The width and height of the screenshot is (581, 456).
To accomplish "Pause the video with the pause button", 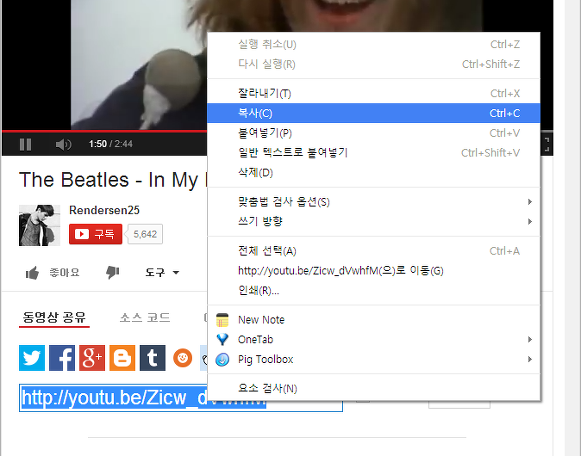I will tap(25, 144).
